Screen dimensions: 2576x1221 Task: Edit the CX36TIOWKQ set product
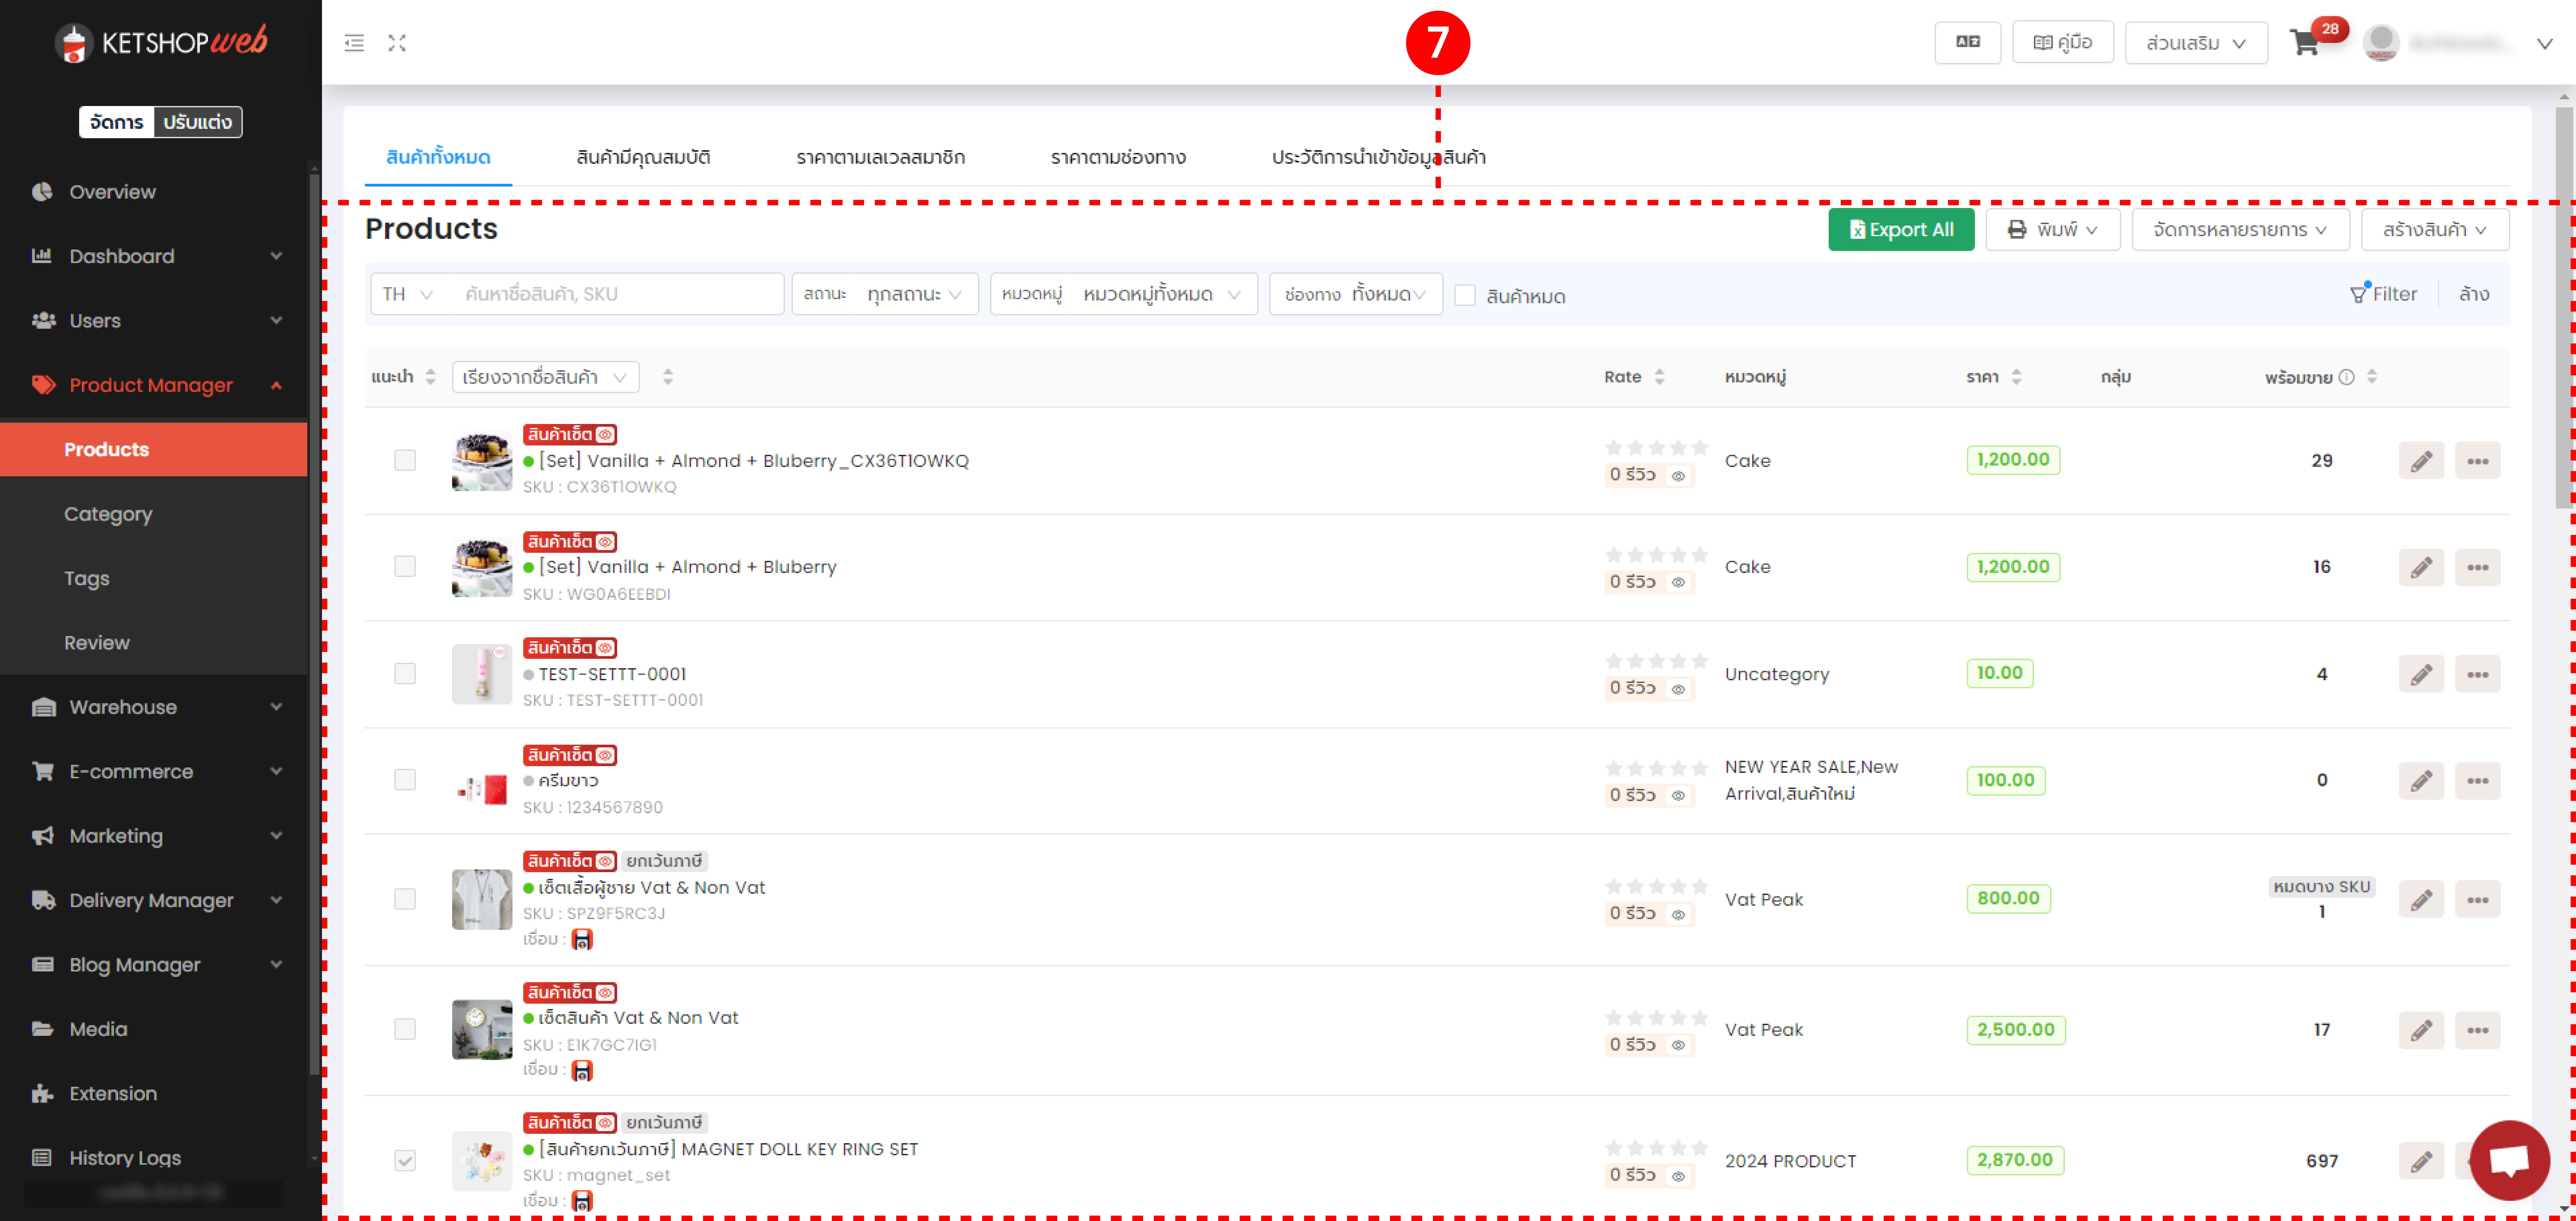coord(2421,461)
